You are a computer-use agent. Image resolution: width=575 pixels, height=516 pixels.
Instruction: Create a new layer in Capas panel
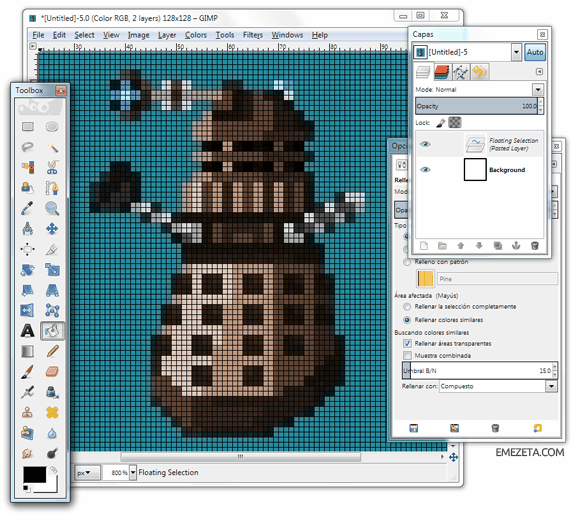pos(424,246)
